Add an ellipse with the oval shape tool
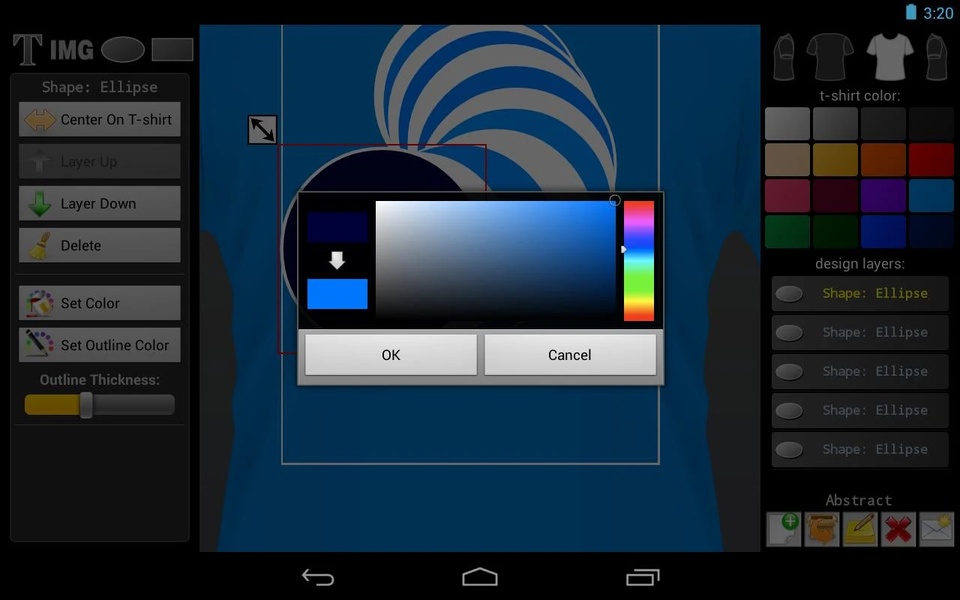Screen dimensions: 960x600 point(122,50)
